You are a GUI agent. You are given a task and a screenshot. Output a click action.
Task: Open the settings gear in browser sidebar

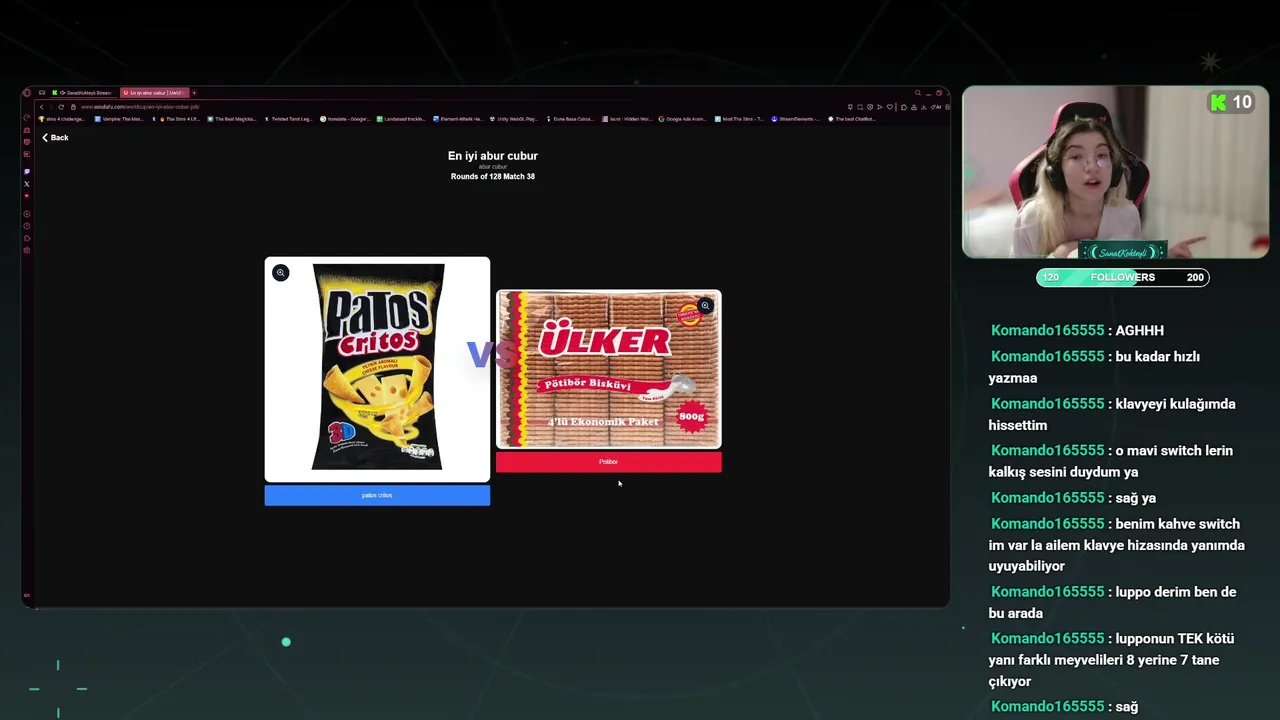coord(27,250)
